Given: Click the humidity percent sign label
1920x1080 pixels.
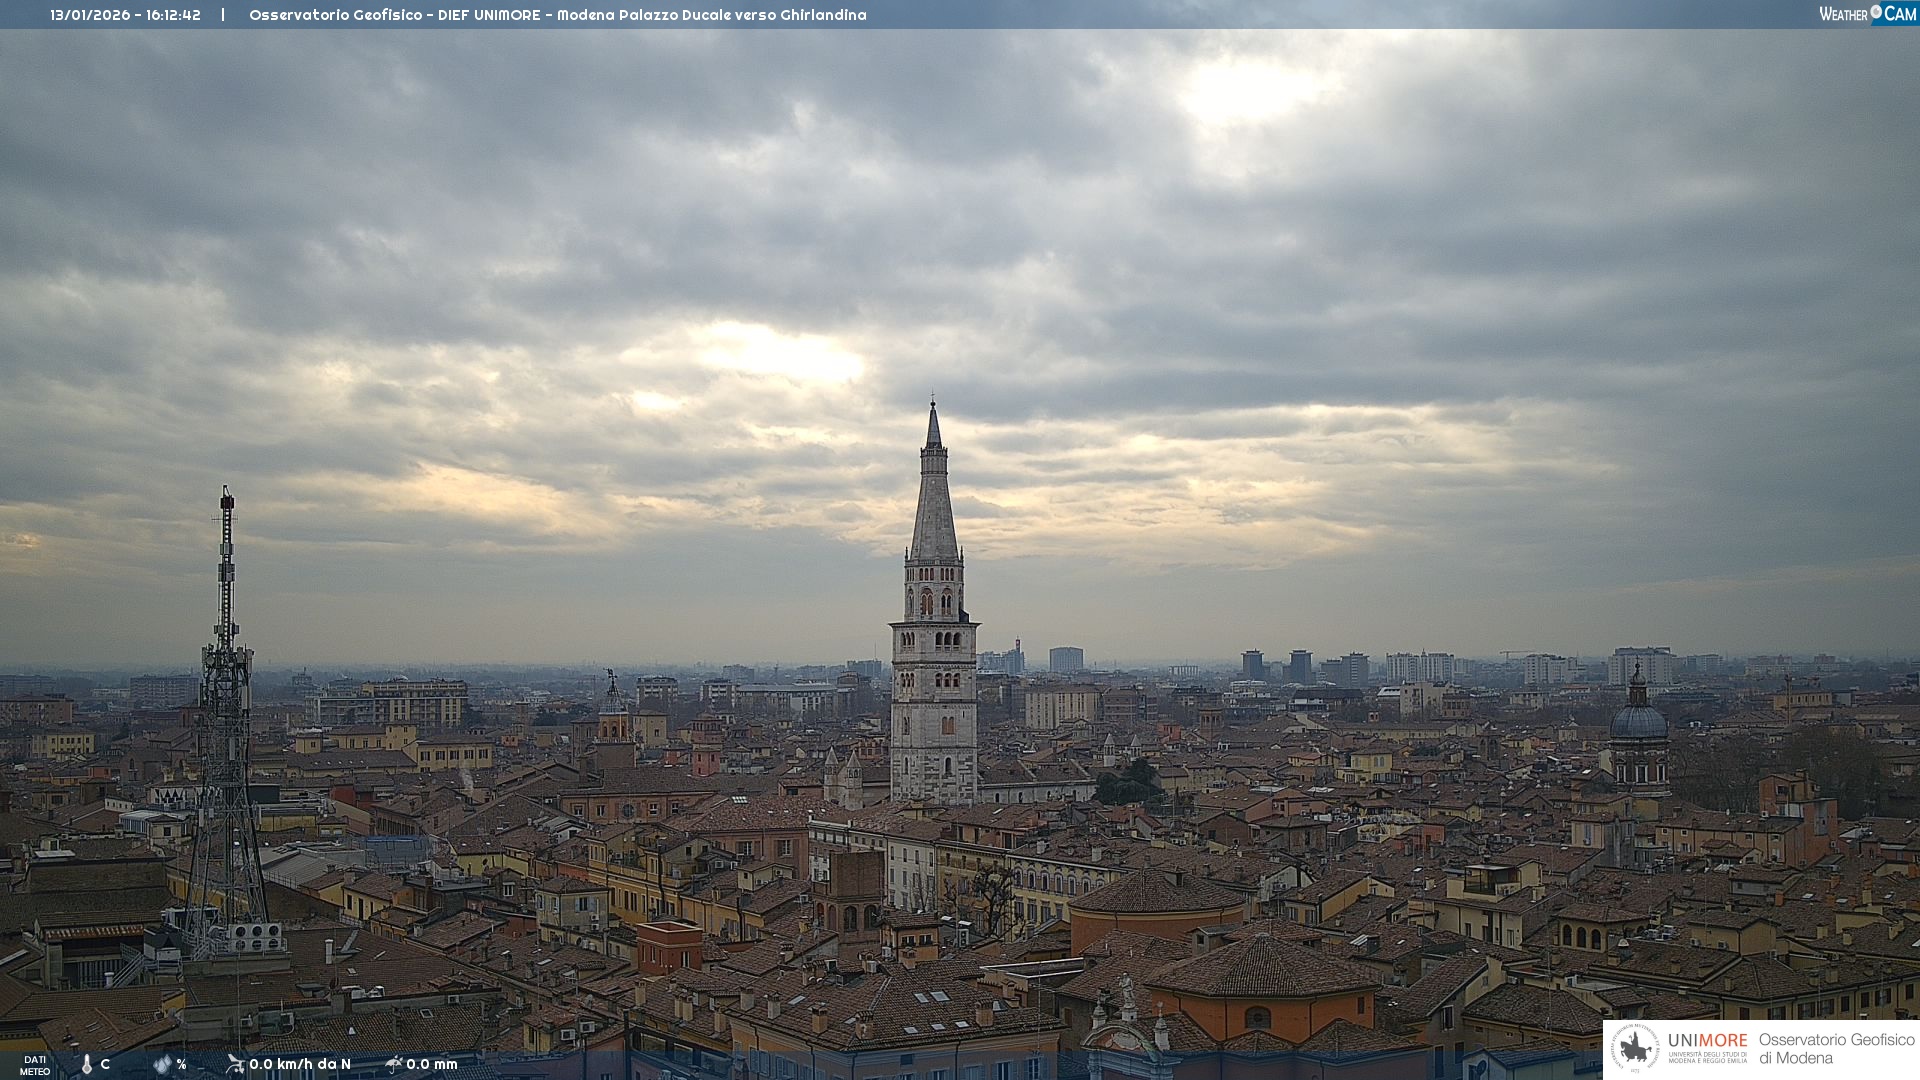Looking at the screenshot, I should tap(181, 1064).
